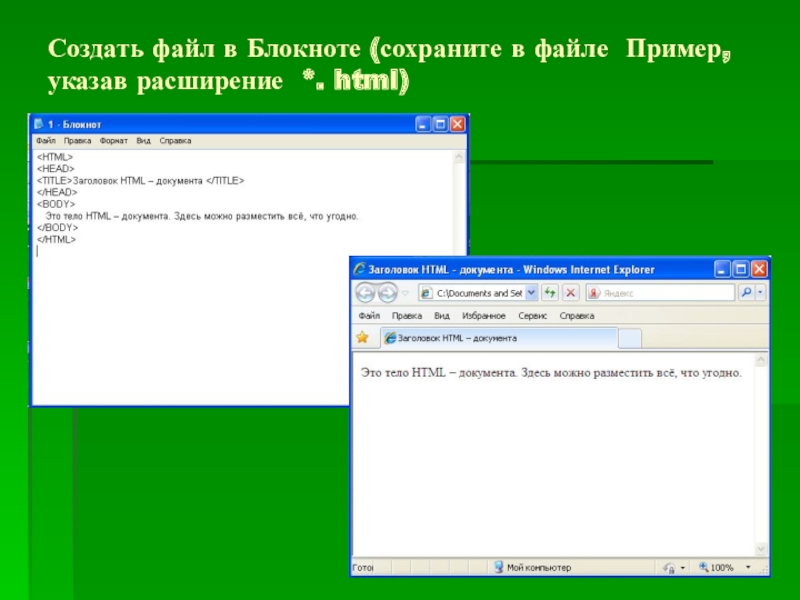The height and width of the screenshot is (600, 800).
Task: Click the magnifier Search button
Action: 746,292
